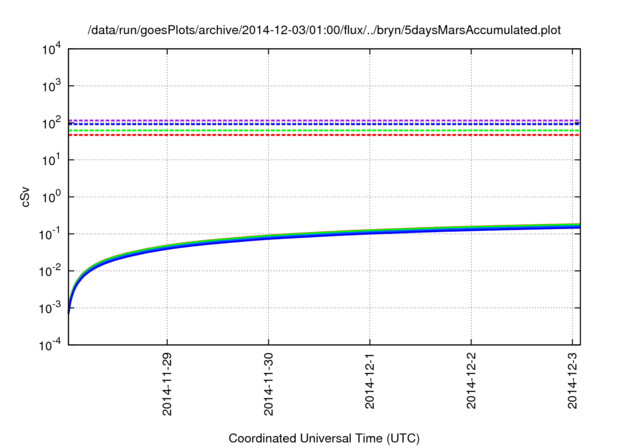Click the 2014-12-1 date label

pyautogui.click(x=369, y=381)
